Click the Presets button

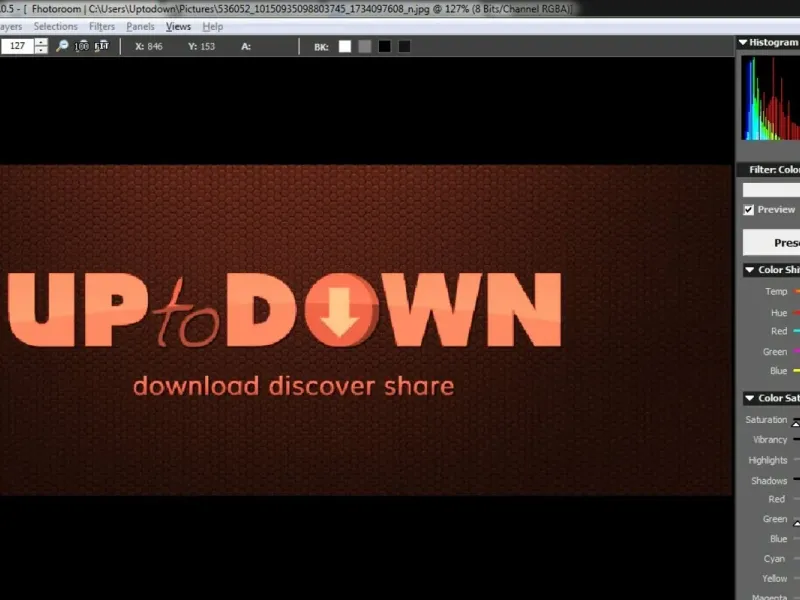point(771,242)
